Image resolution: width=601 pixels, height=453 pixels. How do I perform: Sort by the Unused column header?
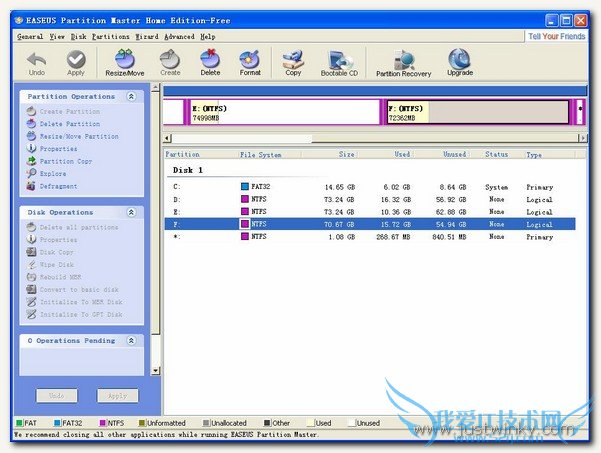click(x=453, y=155)
